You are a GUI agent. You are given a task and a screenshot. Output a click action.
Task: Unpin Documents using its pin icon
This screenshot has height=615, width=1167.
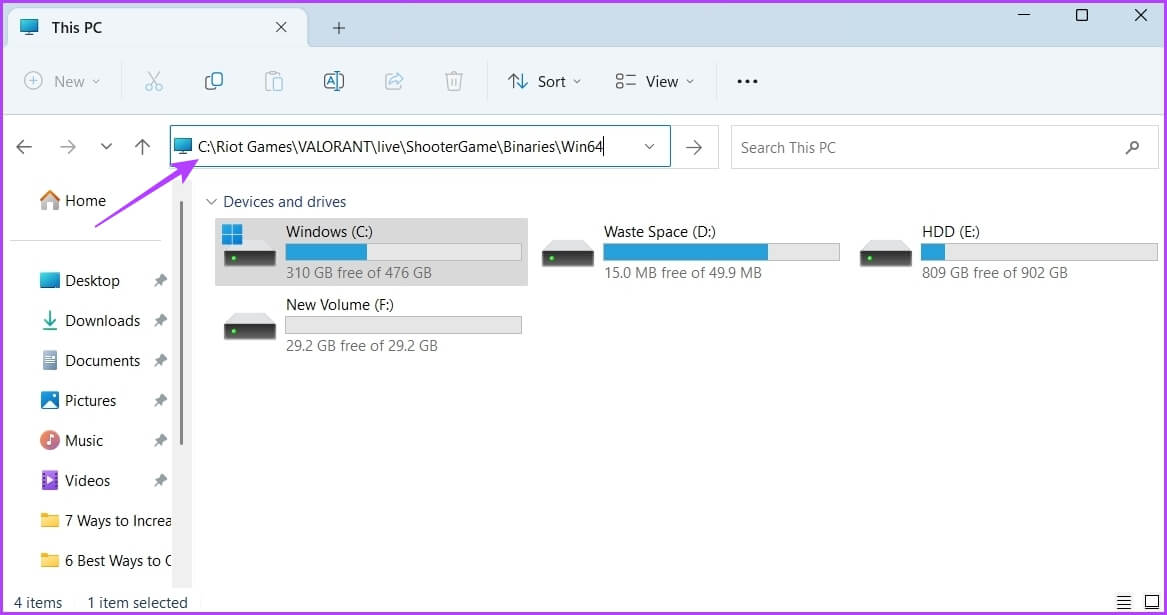coord(160,360)
